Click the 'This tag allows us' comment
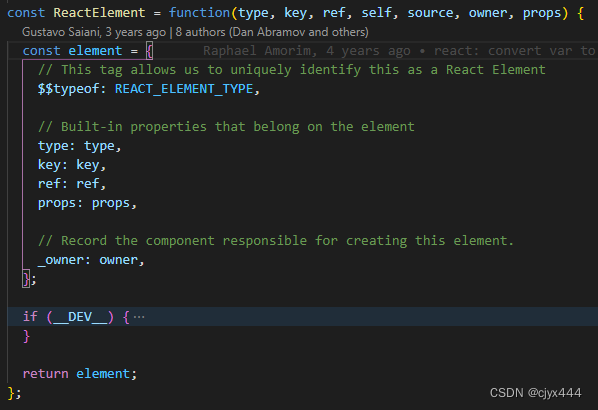Viewport: 598px width, 410px height. [x=292, y=70]
